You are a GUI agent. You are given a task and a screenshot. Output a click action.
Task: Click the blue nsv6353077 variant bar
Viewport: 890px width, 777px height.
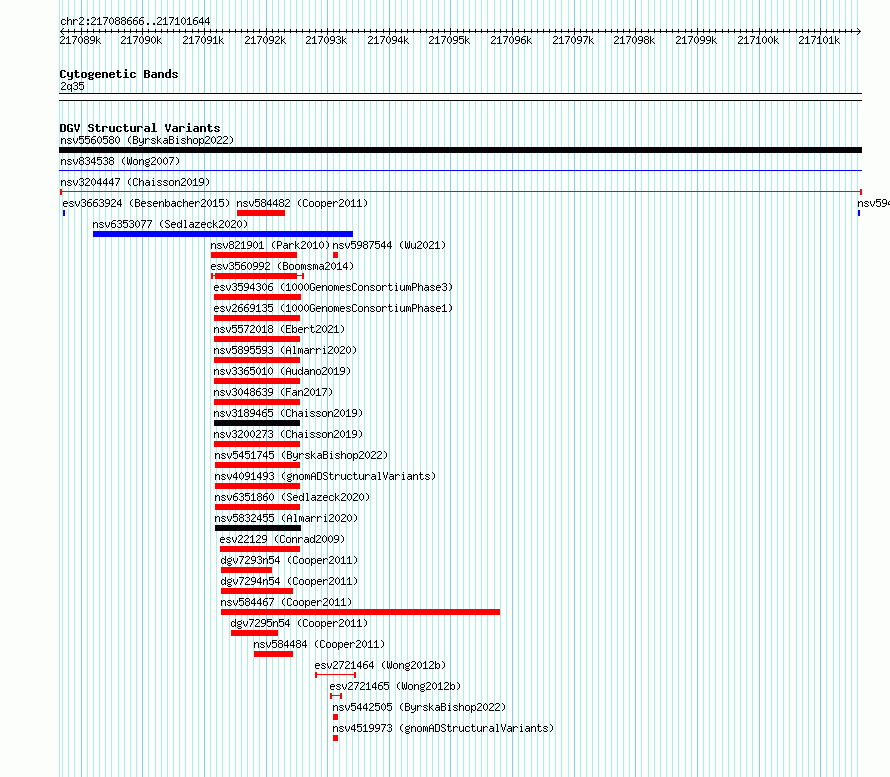coord(223,234)
